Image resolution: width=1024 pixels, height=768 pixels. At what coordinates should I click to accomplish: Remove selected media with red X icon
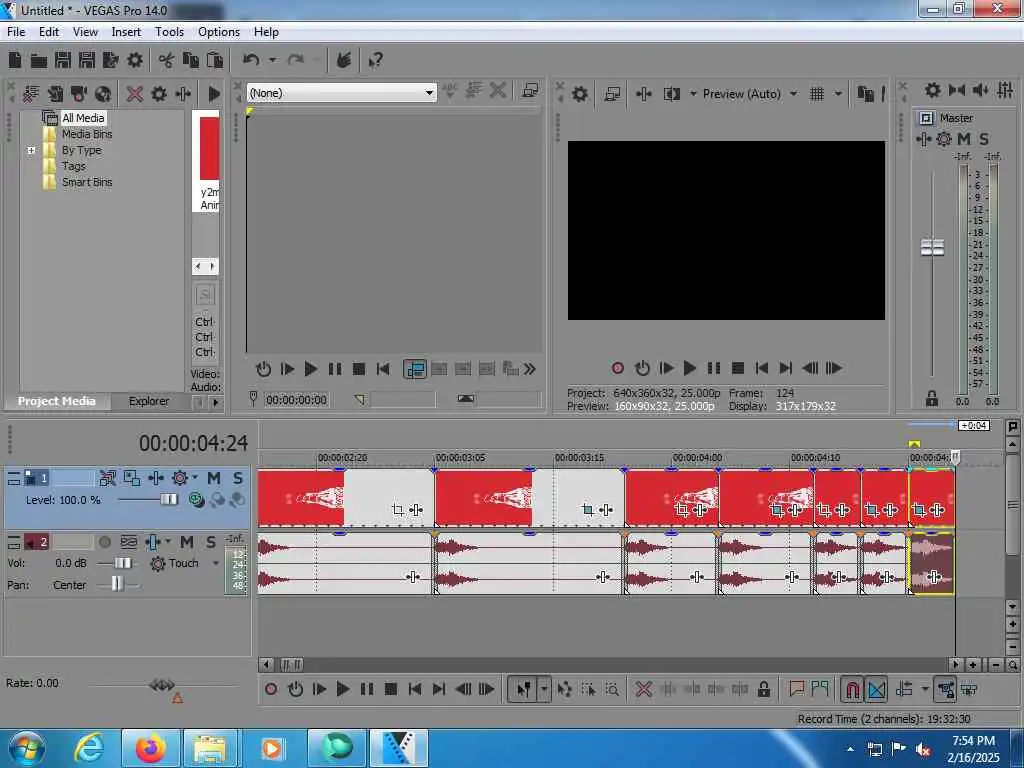(135, 94)
